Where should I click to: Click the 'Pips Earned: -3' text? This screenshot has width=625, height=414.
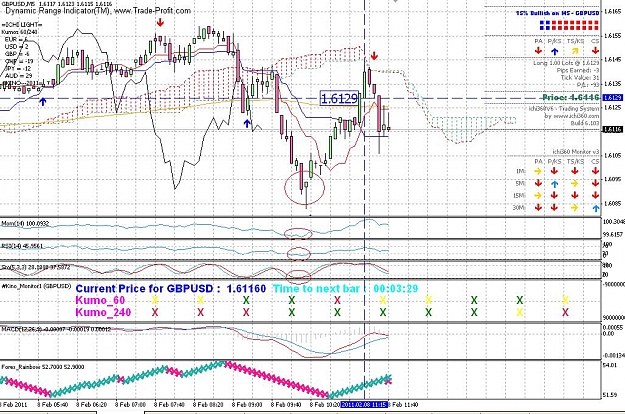578,70
